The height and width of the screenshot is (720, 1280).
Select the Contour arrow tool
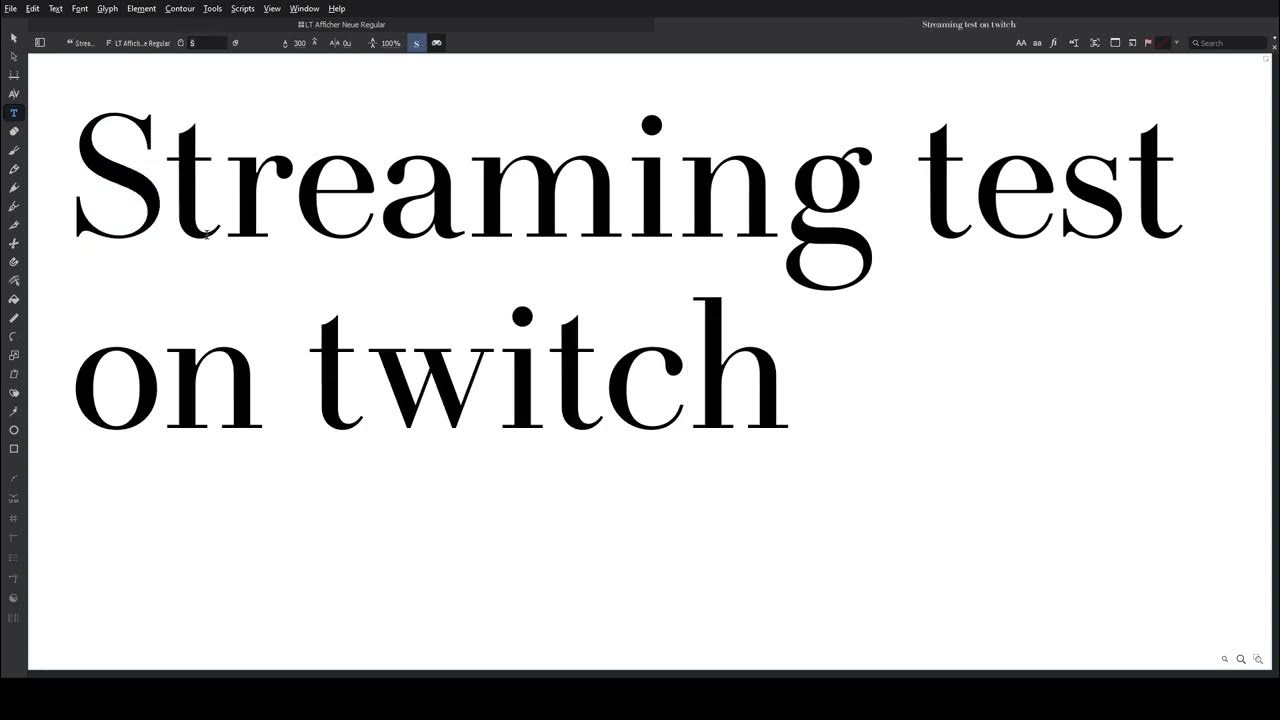tap(14, 38)
